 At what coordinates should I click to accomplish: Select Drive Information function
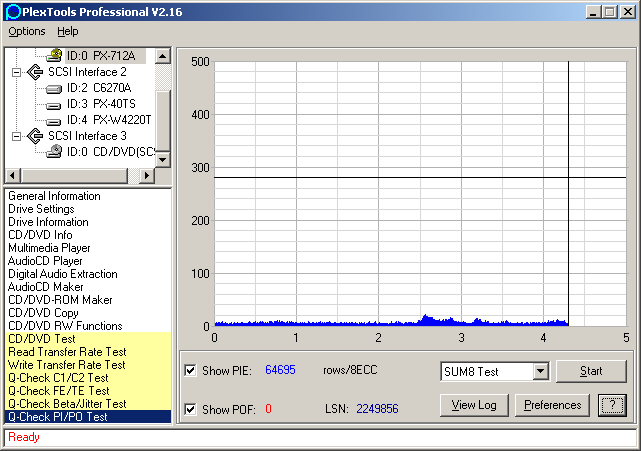(48, 222)
